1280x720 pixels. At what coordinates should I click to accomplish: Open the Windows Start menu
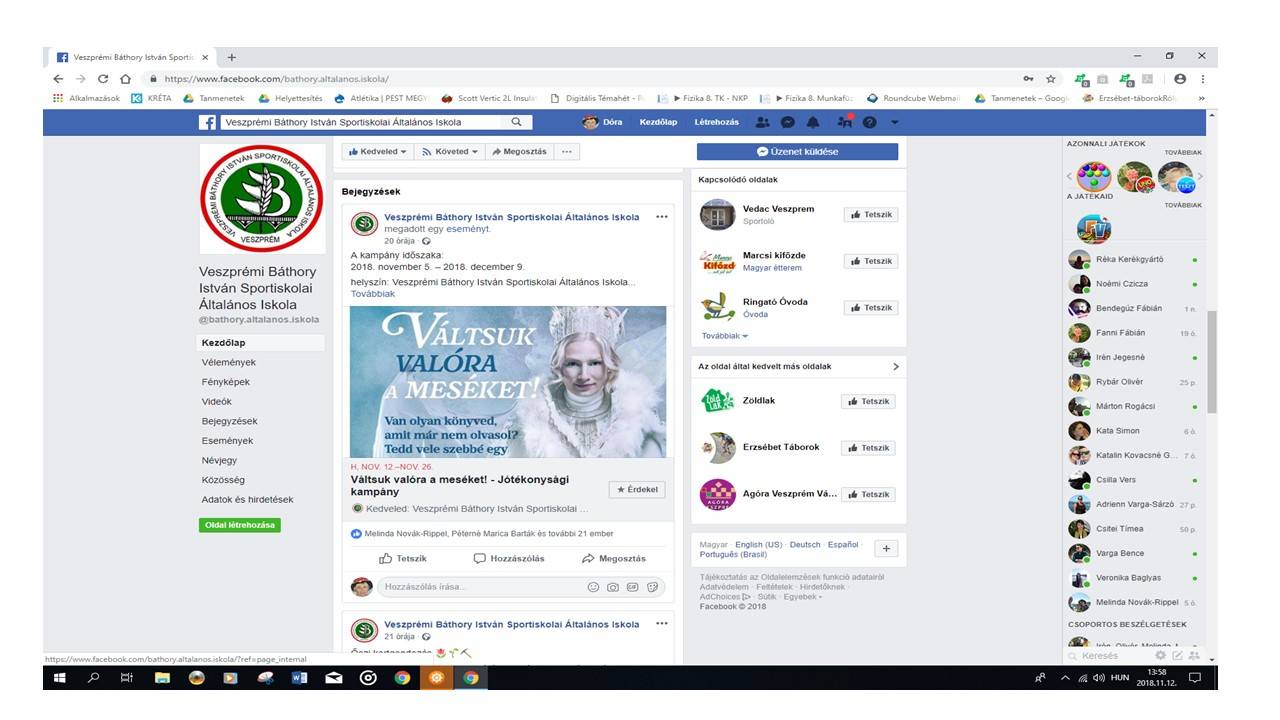coord(60,677)
